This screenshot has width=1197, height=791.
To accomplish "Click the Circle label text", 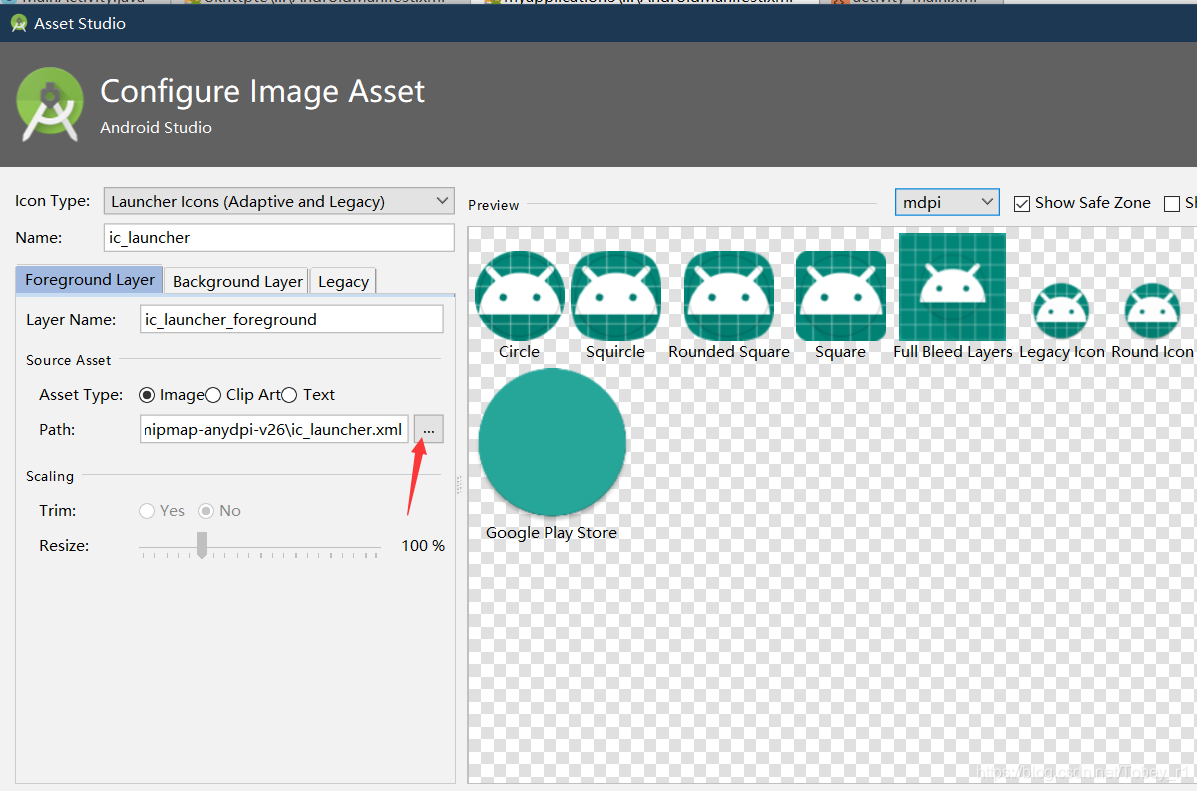I will [519, 352].
